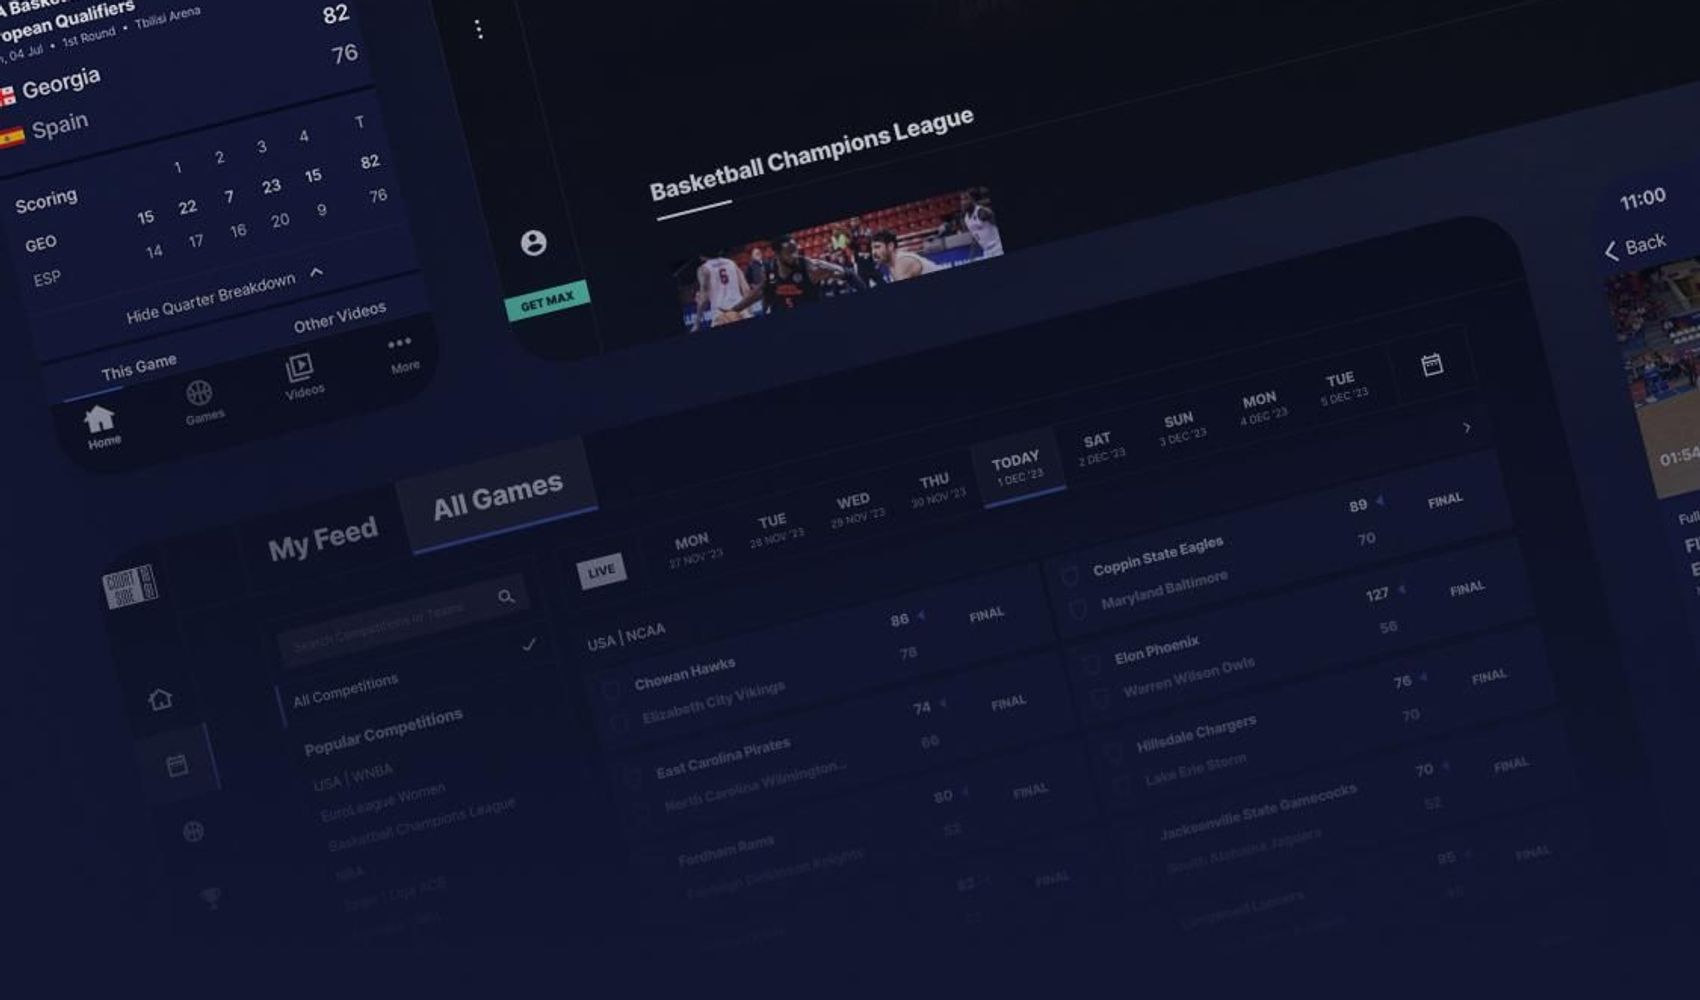Click the Elizabeth City Vikings team name
Image resolution: width=1700 pixels, height=1000 pixels.
(713, 703)
